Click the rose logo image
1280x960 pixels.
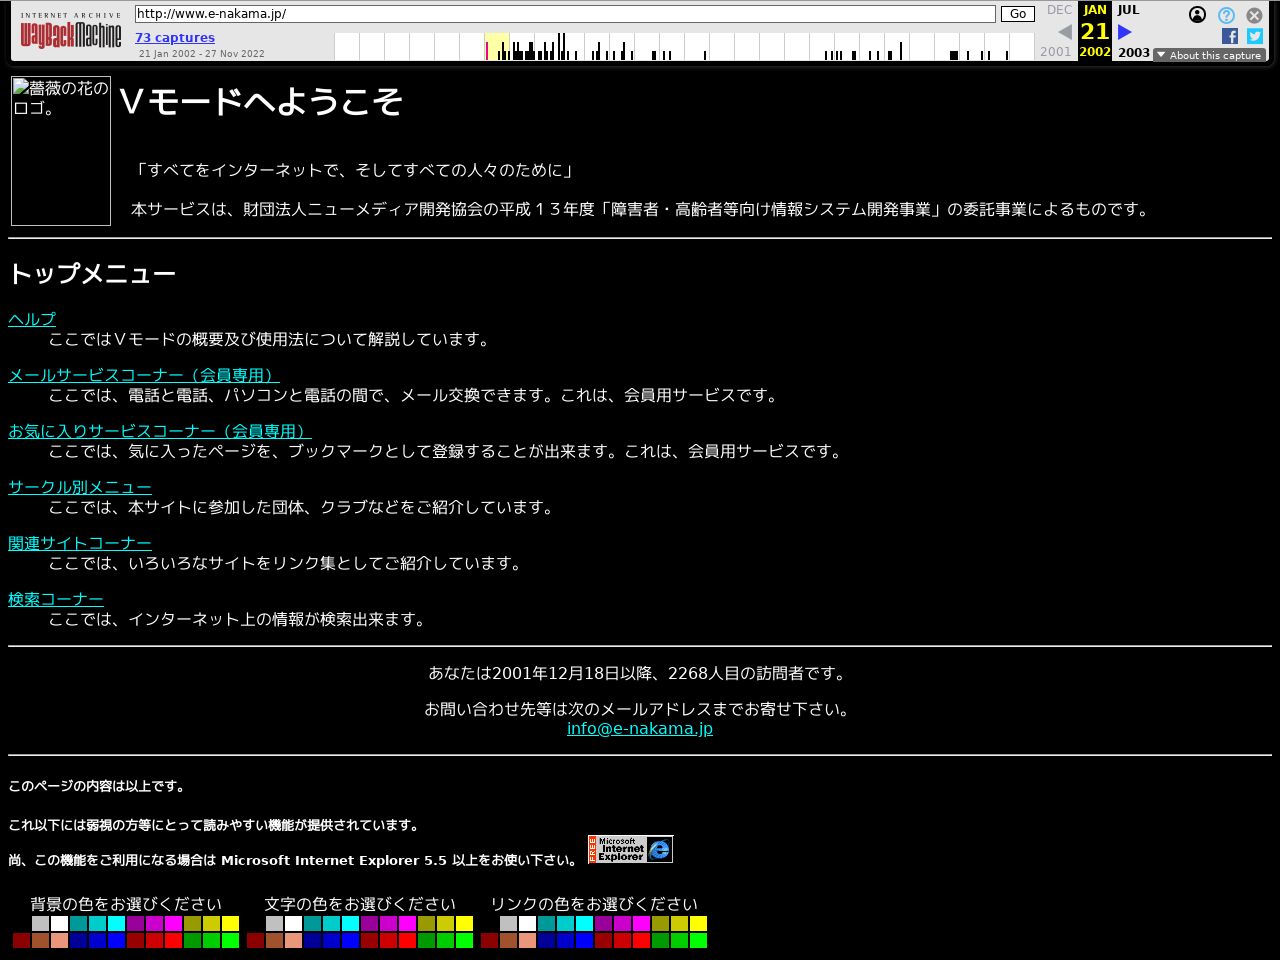click(x=61, y=151)
